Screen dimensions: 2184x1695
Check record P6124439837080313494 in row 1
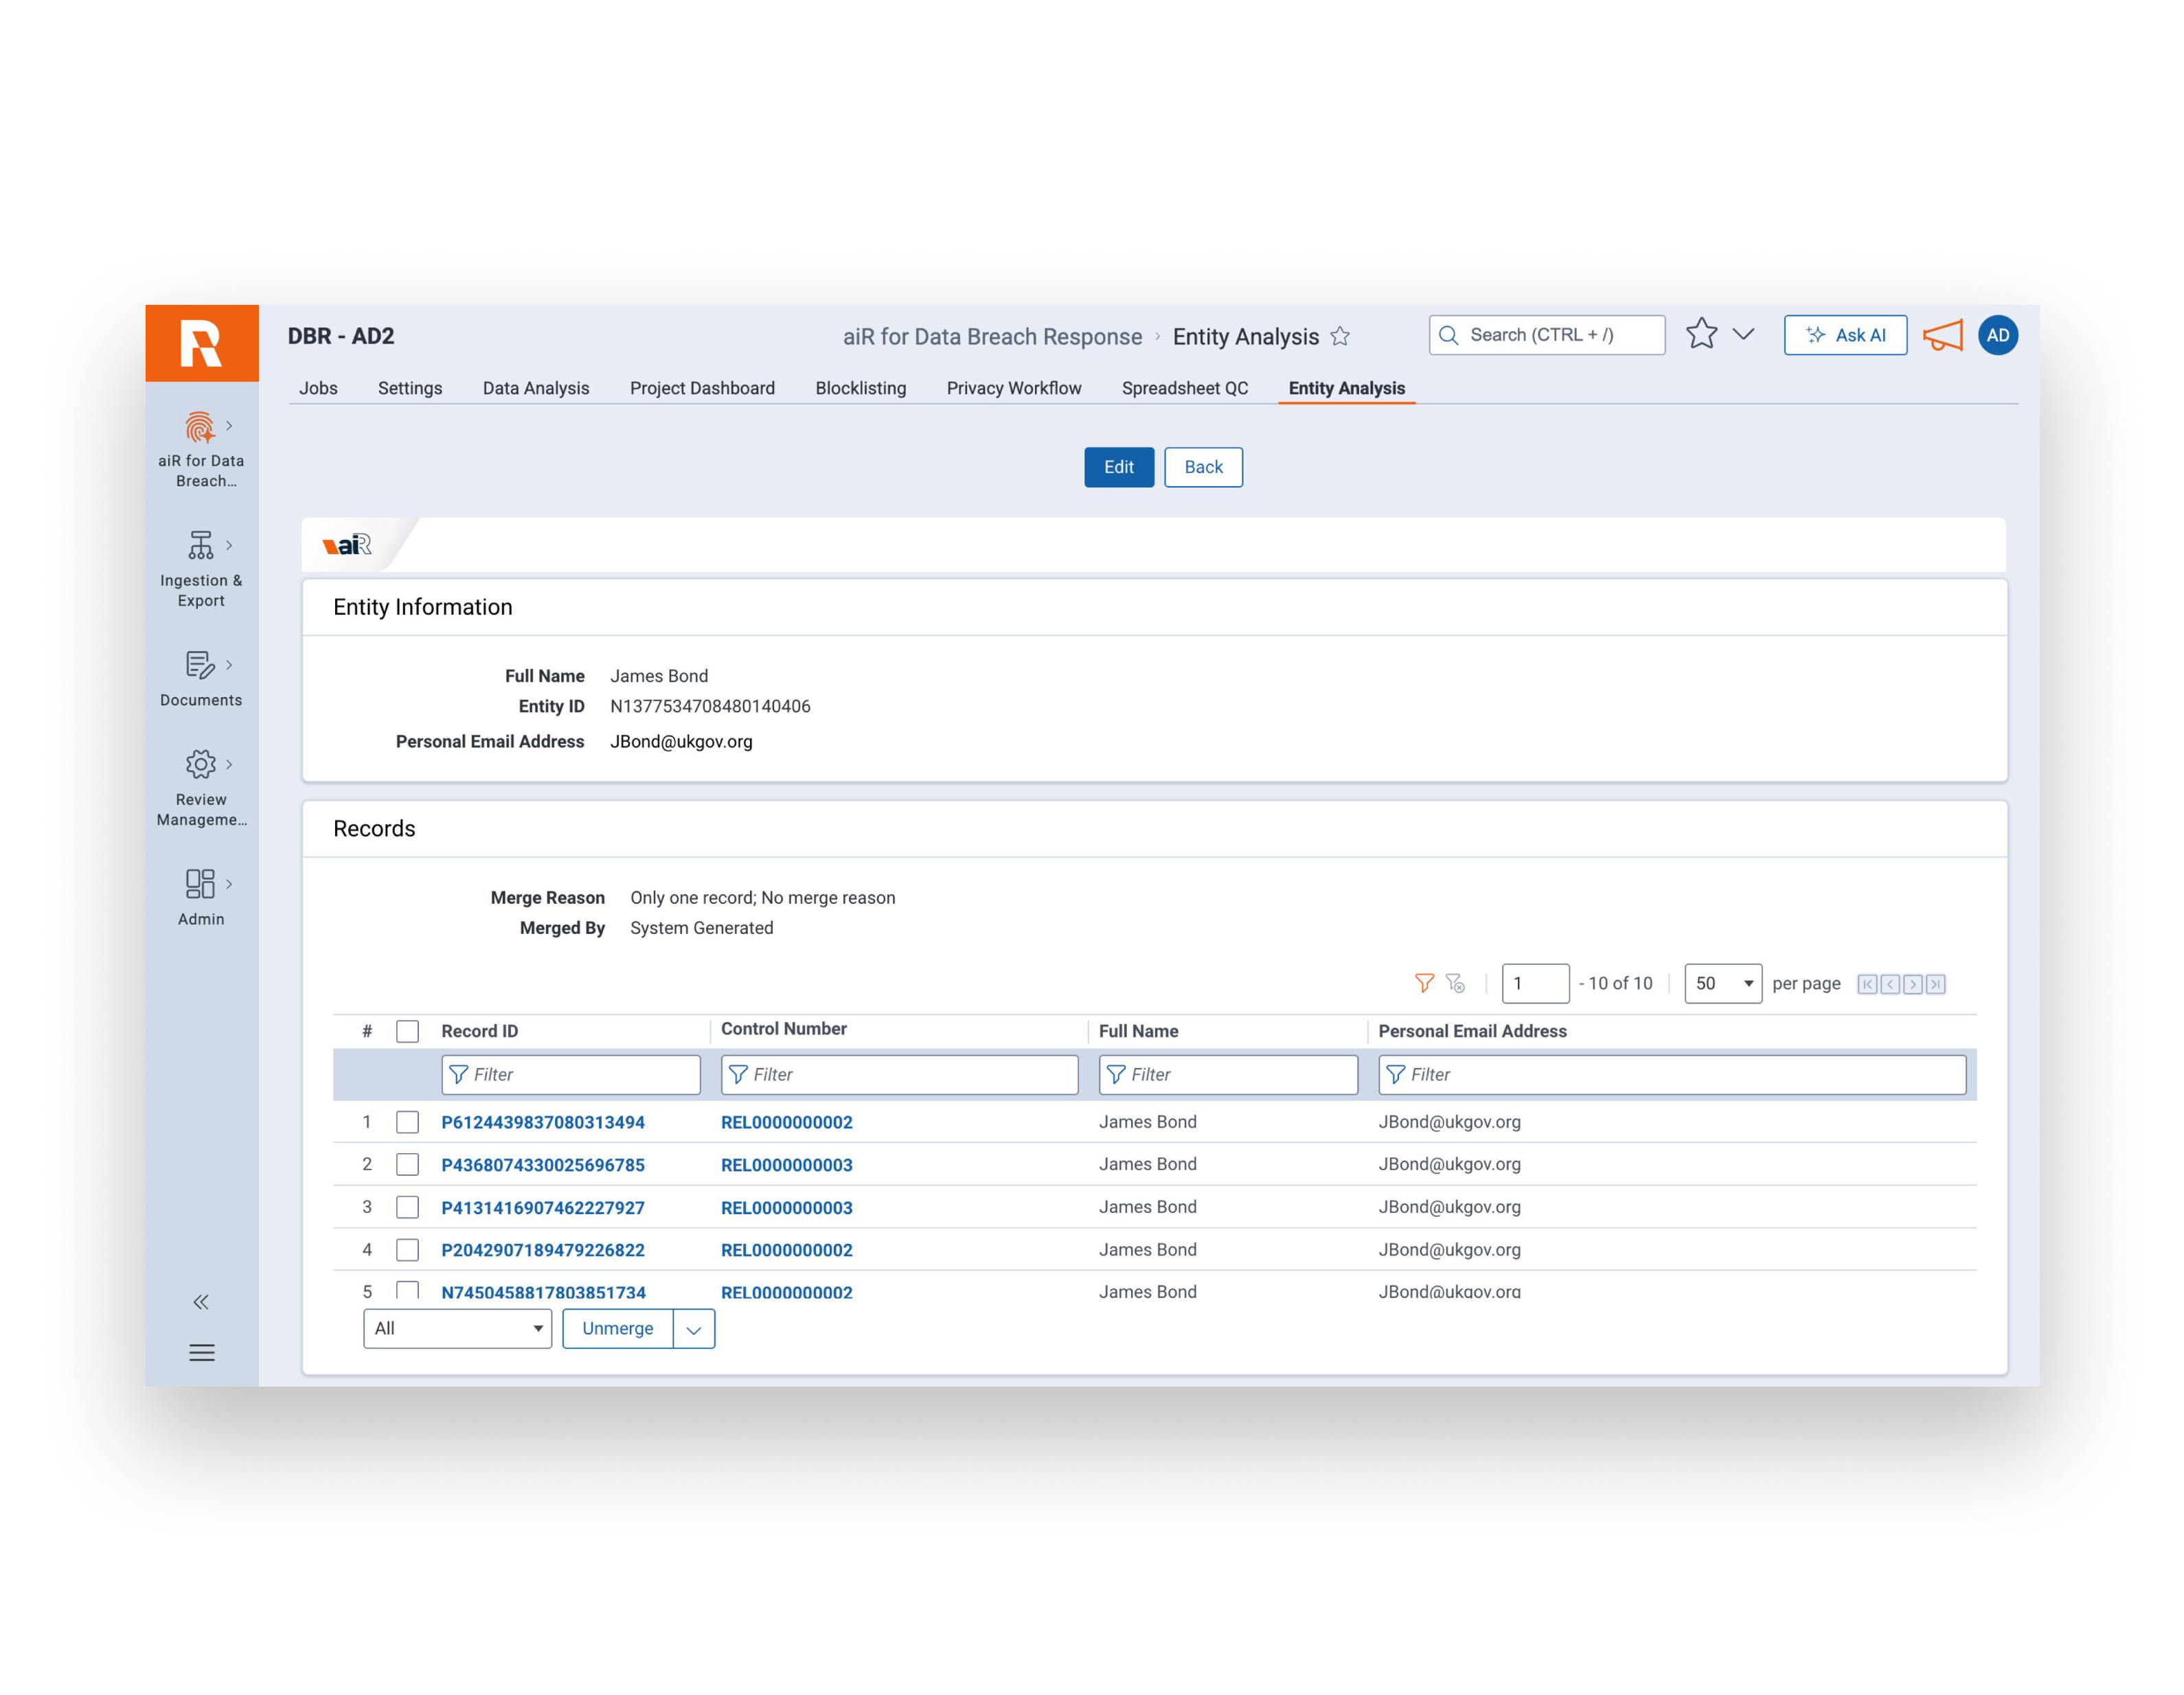click(x=407, y=1122)
